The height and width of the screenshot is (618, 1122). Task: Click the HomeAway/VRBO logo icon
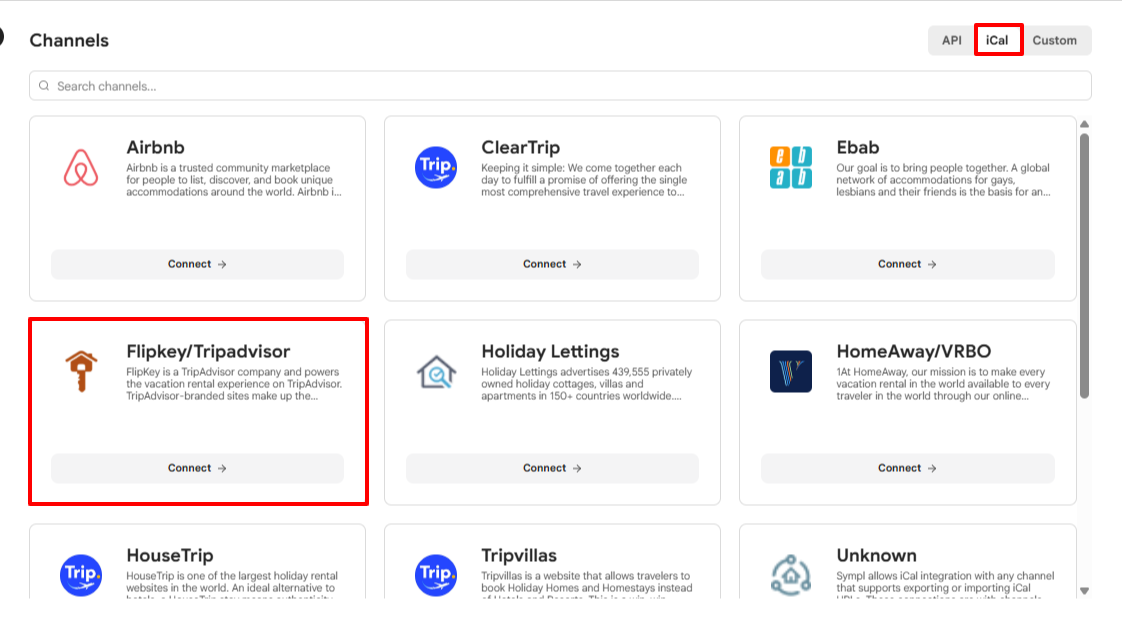[791, 371]
